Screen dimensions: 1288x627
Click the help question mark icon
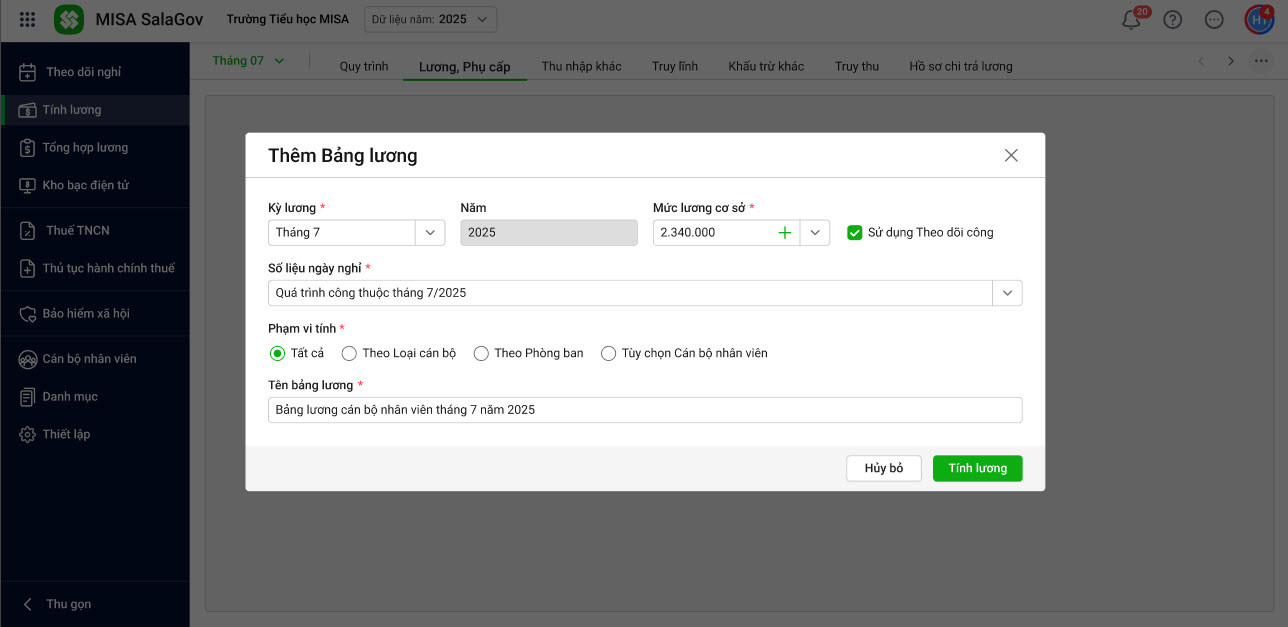click(1173, 20)
